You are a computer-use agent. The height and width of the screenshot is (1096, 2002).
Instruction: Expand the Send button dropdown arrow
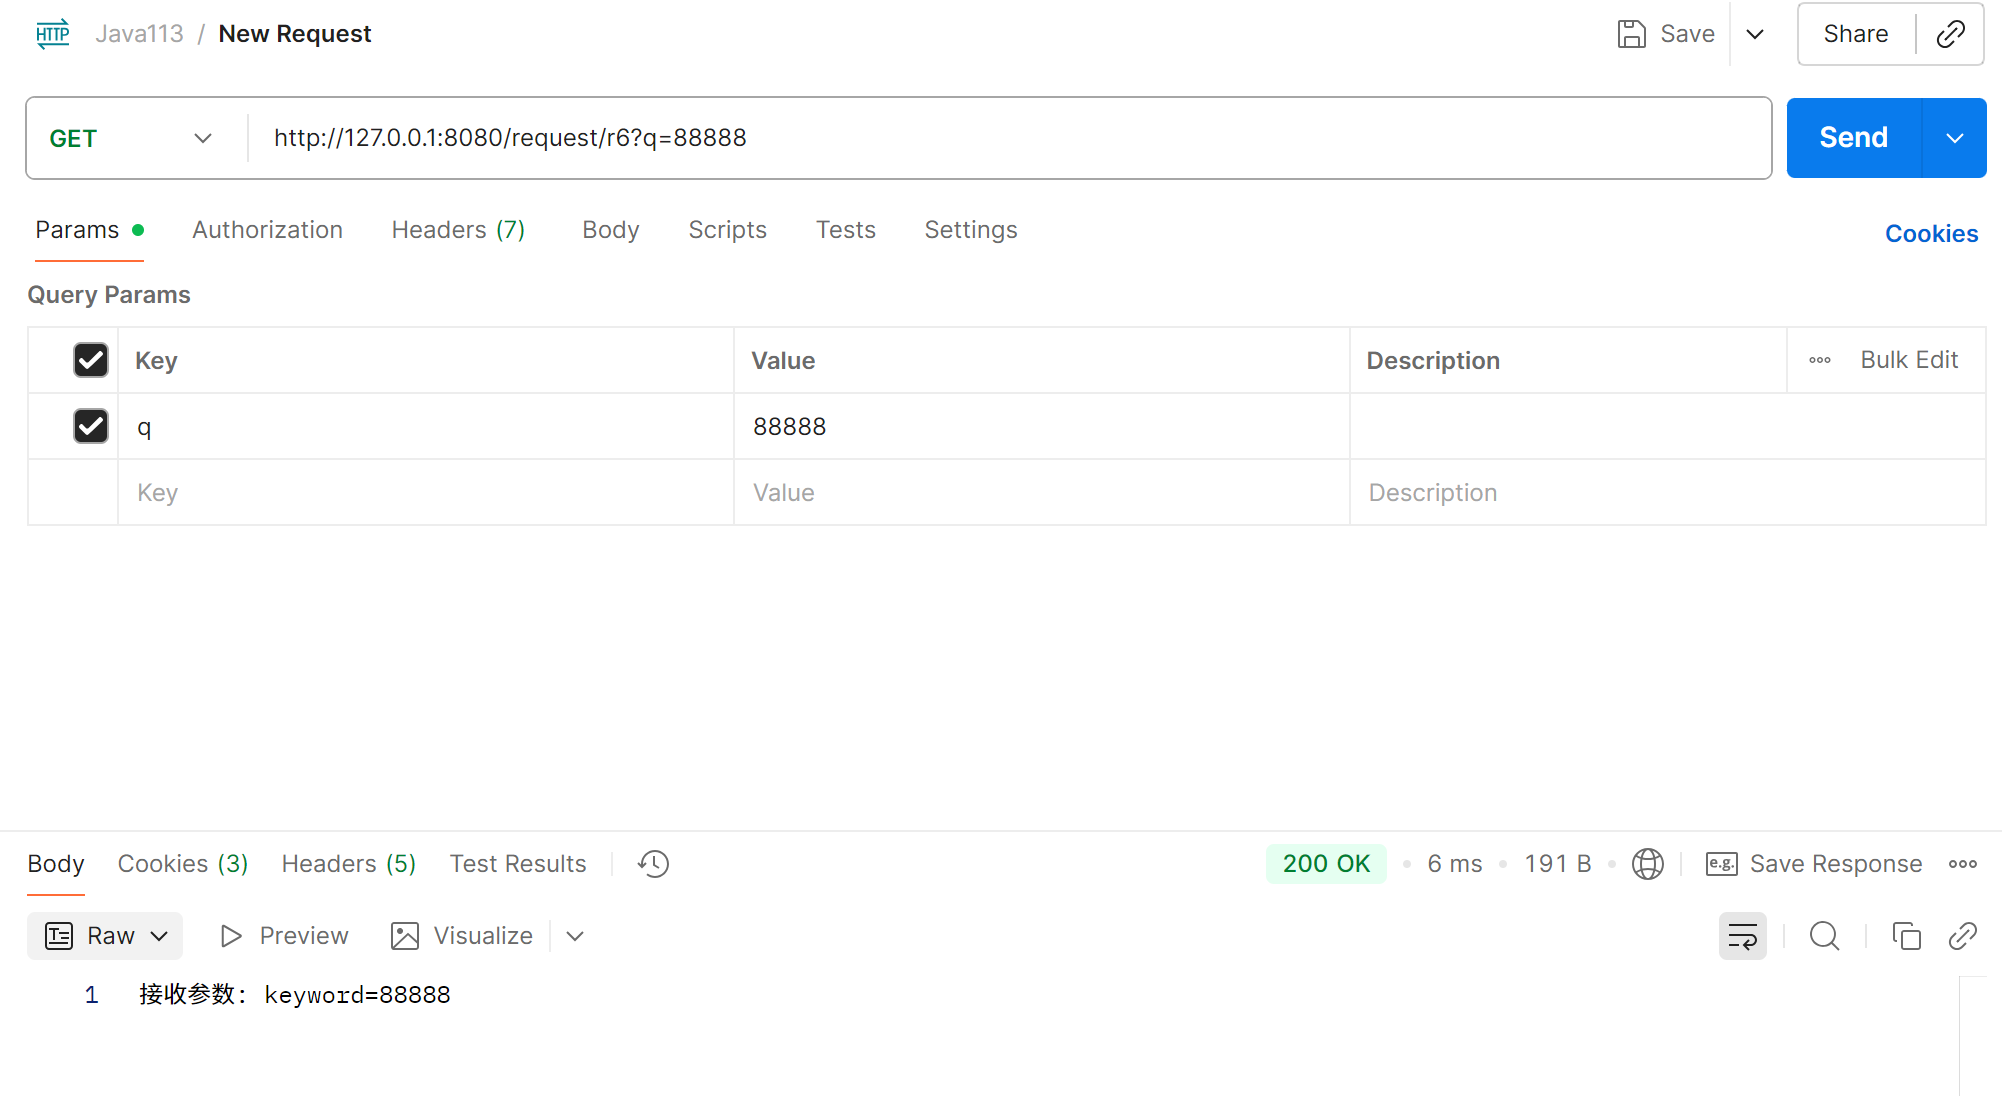[1954, 138]
